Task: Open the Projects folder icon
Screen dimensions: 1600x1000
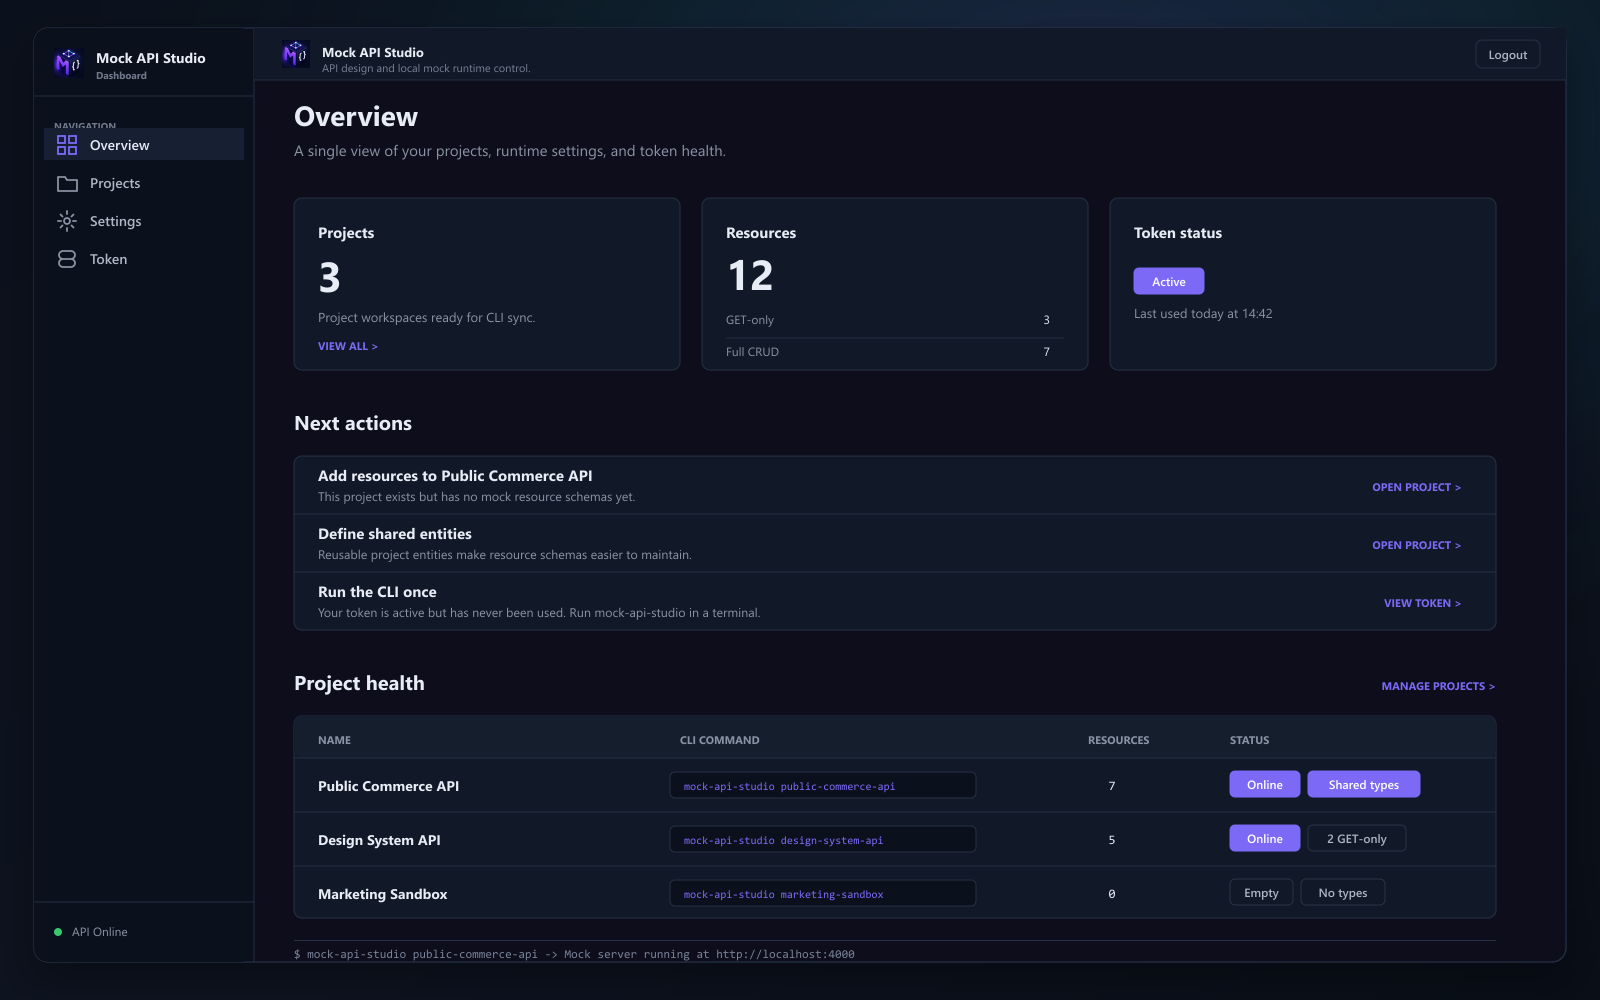Action: tap(67, 183)
